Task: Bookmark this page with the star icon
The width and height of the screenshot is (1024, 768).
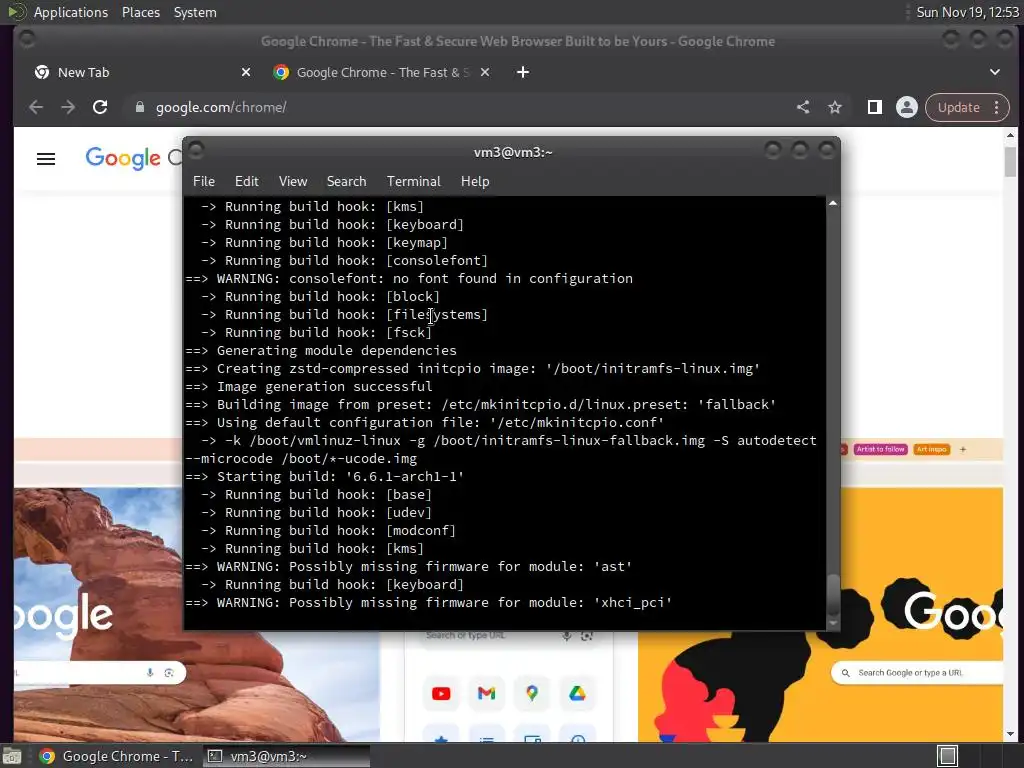Action: [835, 107]
